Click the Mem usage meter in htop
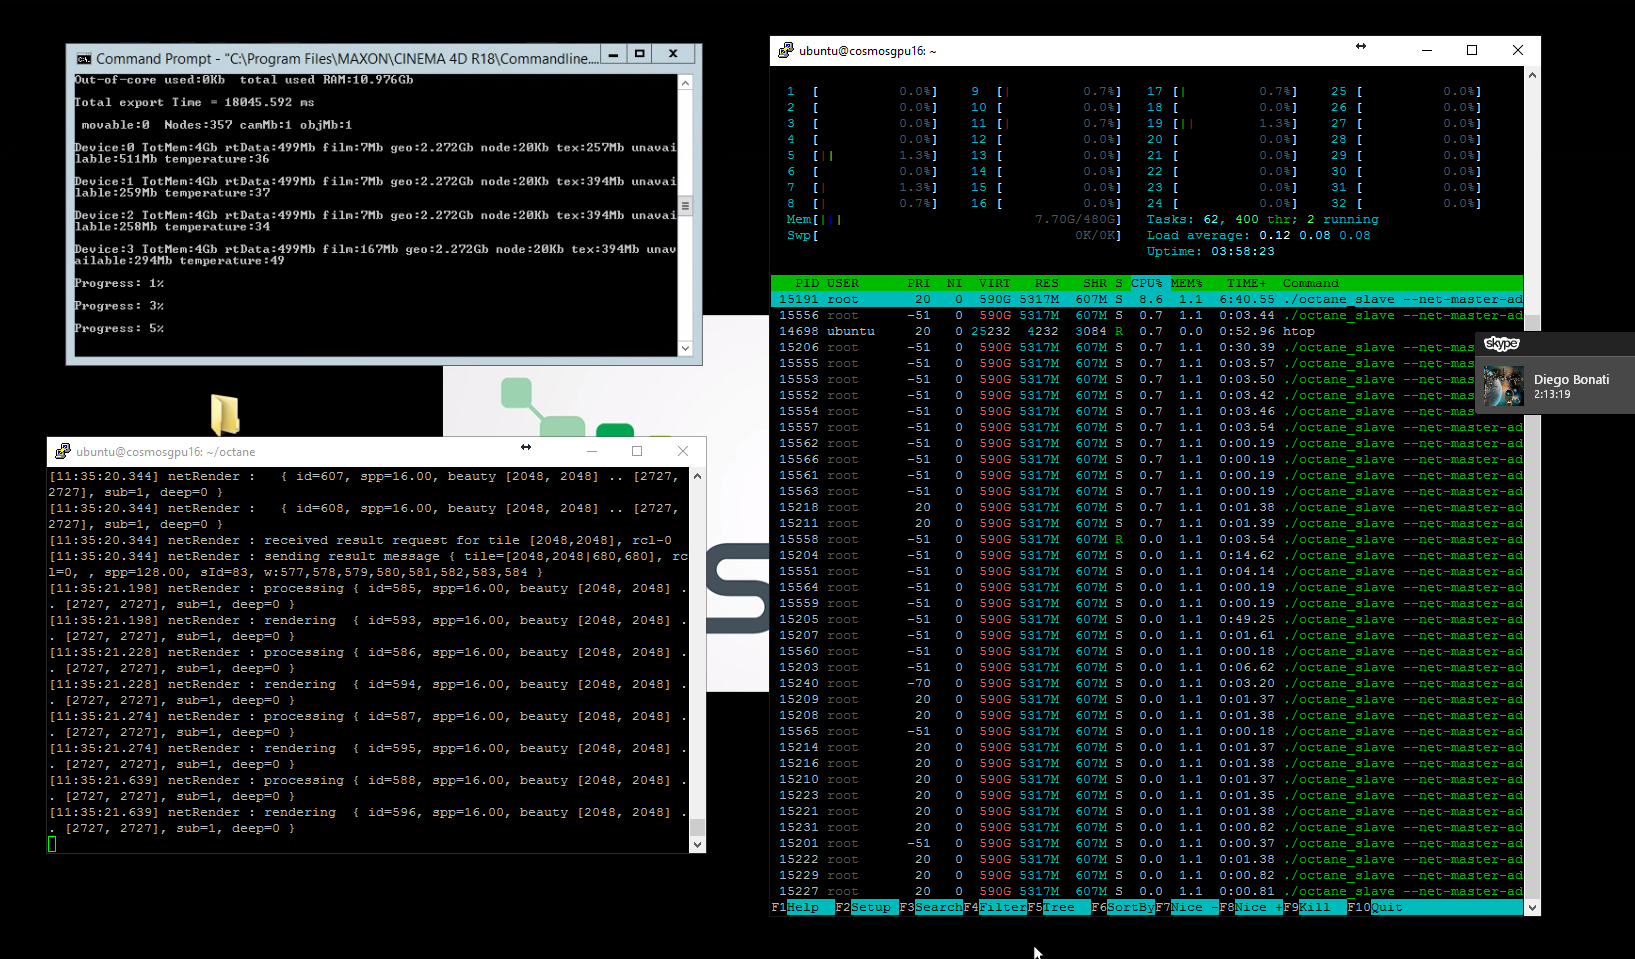 click(x=955, y=220)
